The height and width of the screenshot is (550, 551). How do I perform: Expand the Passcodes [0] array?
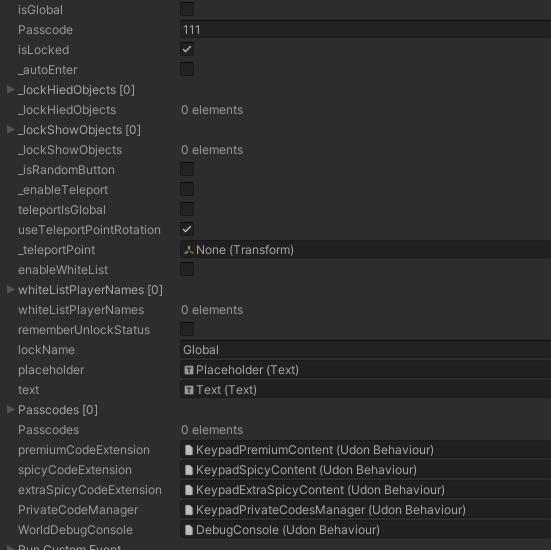click(x=11, y=409)
